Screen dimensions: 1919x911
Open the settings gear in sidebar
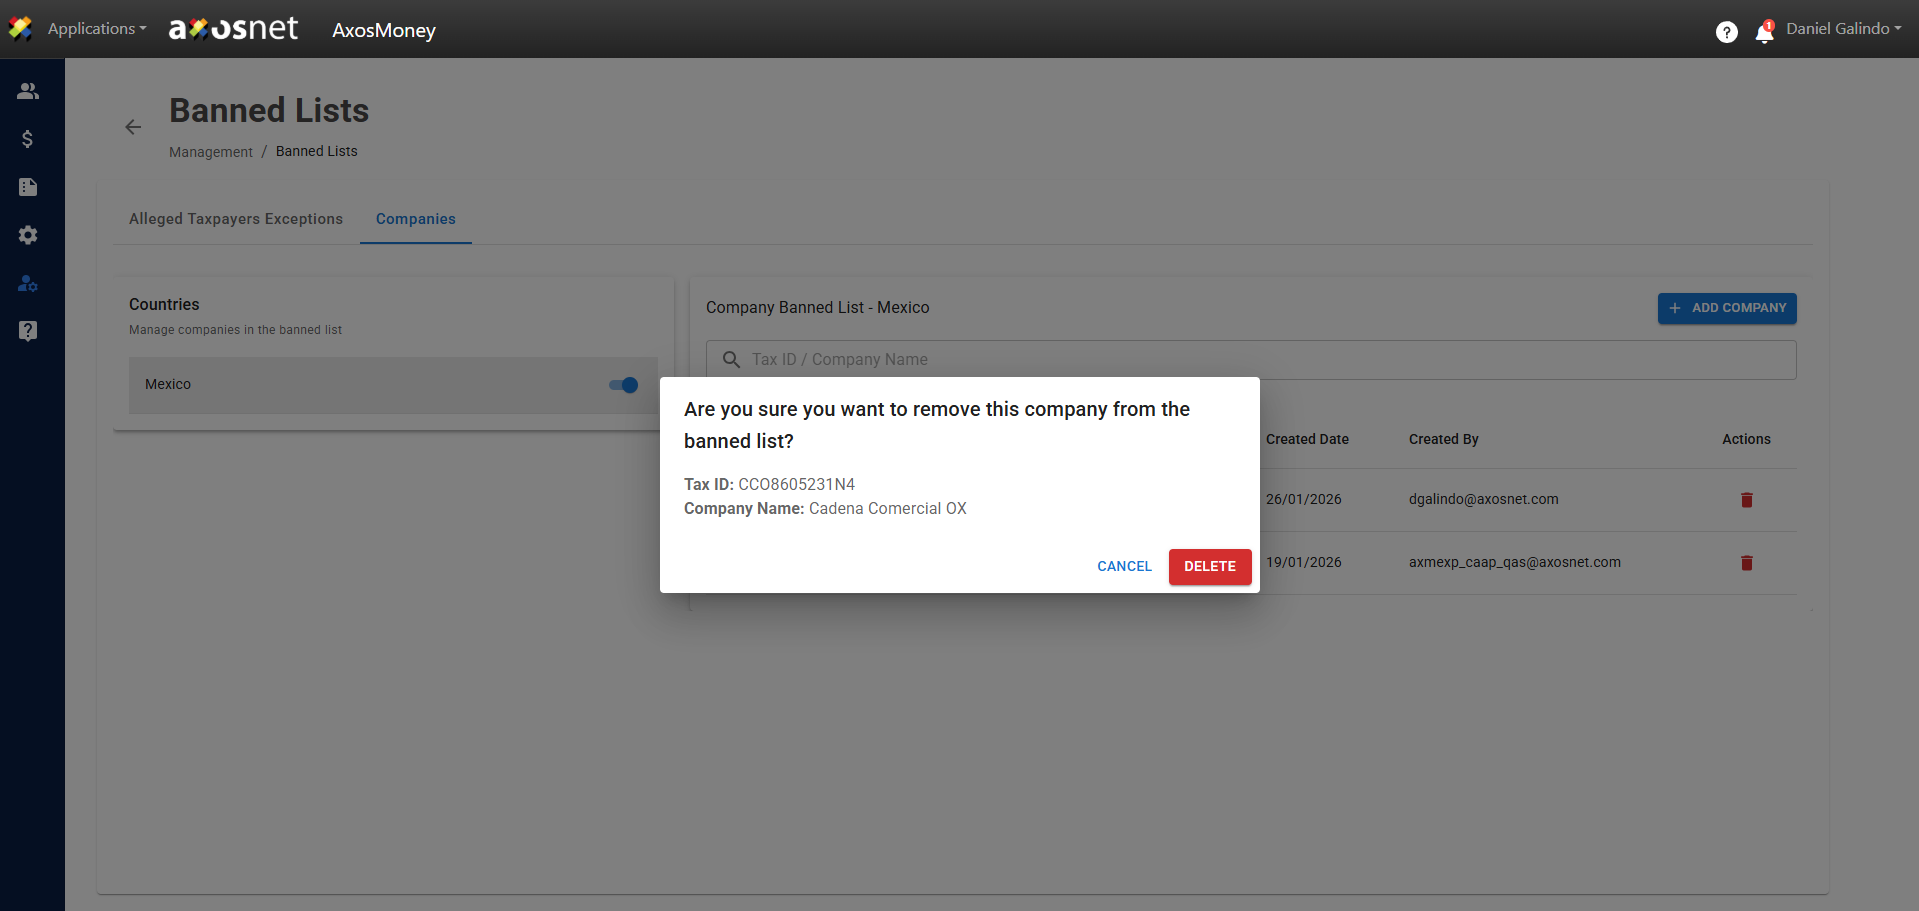pos(28,235)
